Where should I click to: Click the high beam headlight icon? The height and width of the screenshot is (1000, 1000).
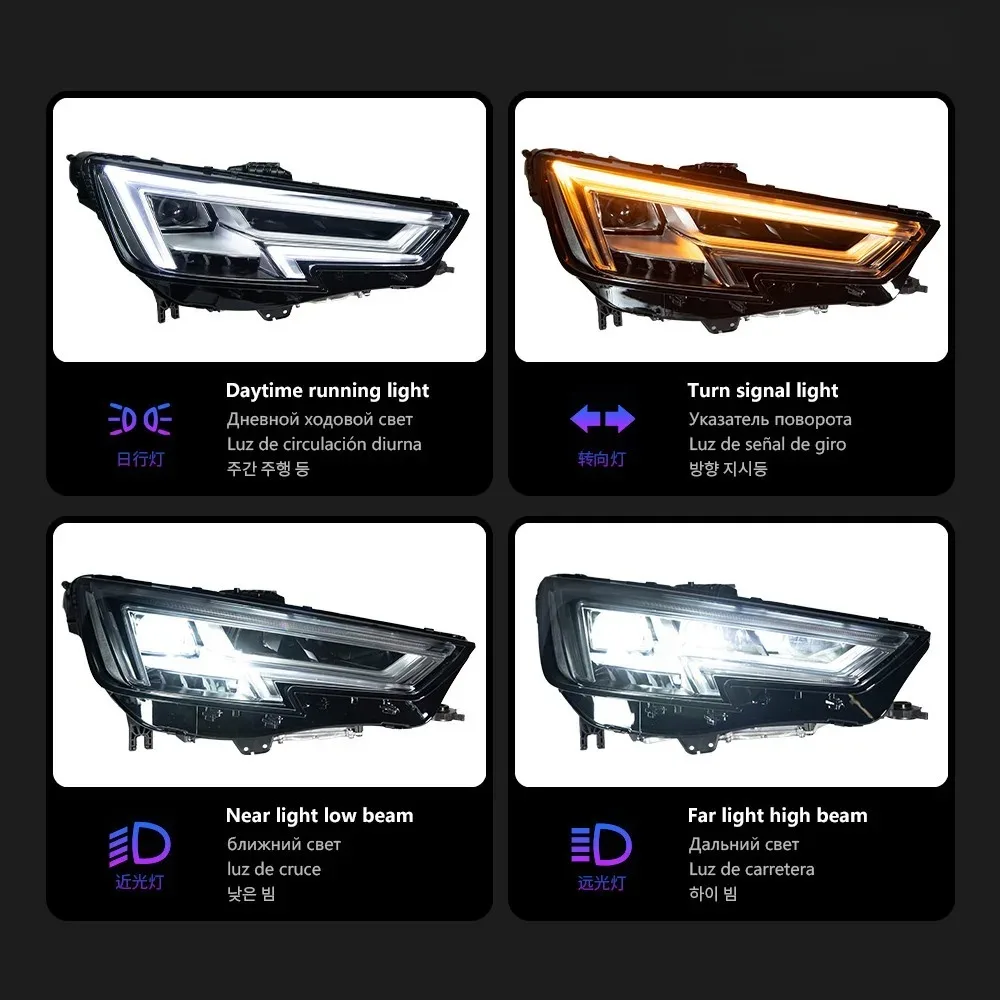click(601, 844)
